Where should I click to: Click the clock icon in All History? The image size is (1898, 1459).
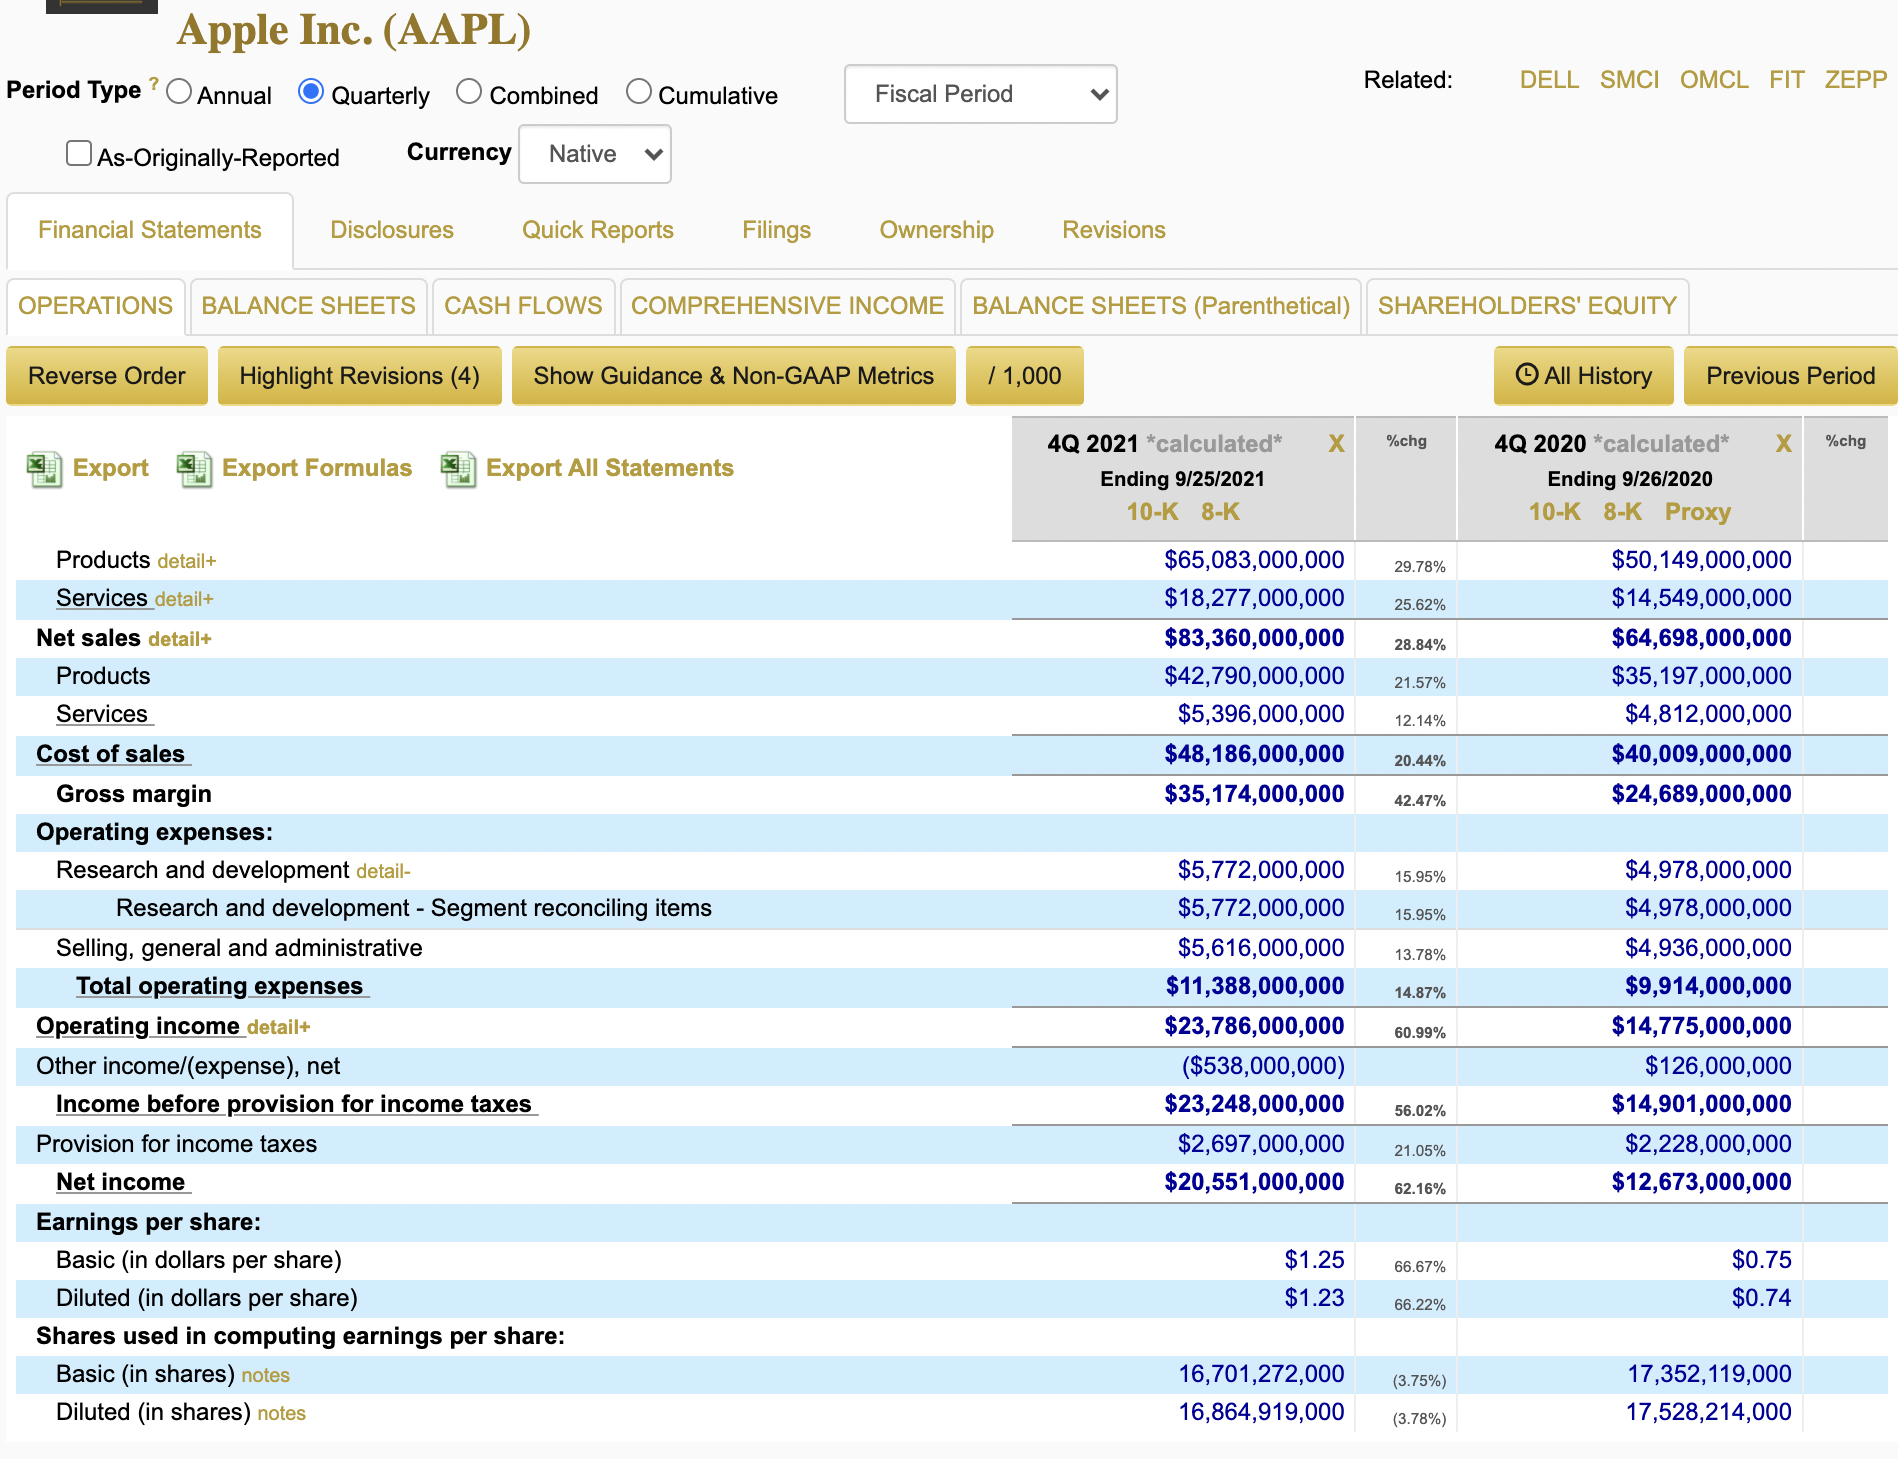coord(1526,375)
